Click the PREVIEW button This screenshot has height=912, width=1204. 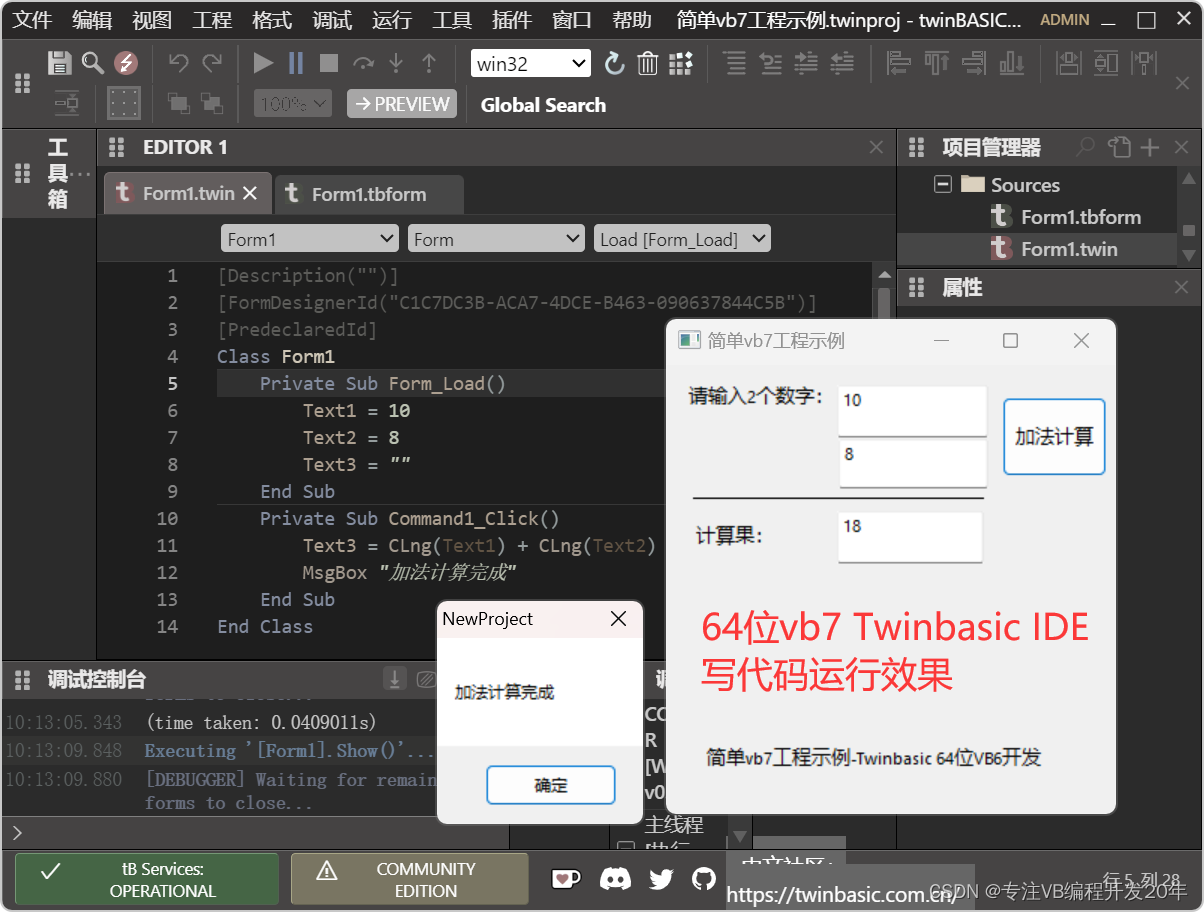coord(401,103)
